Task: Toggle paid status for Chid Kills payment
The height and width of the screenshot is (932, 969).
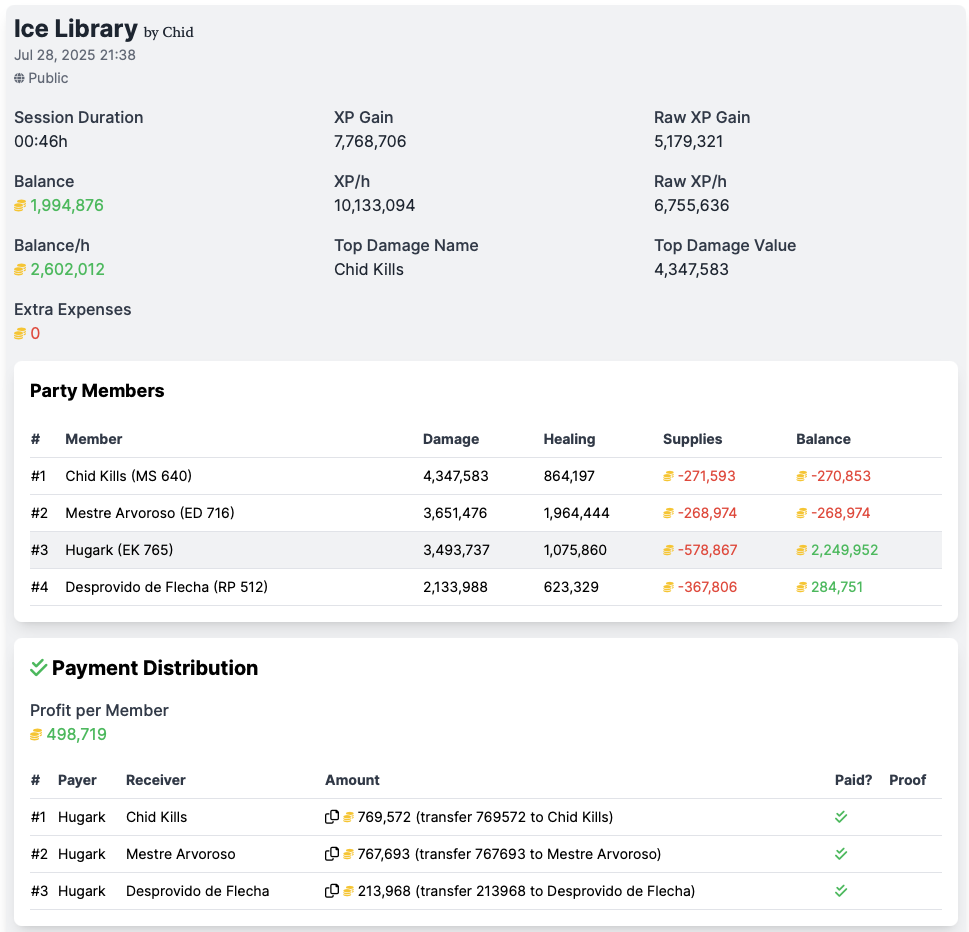Action: (841, 817)
